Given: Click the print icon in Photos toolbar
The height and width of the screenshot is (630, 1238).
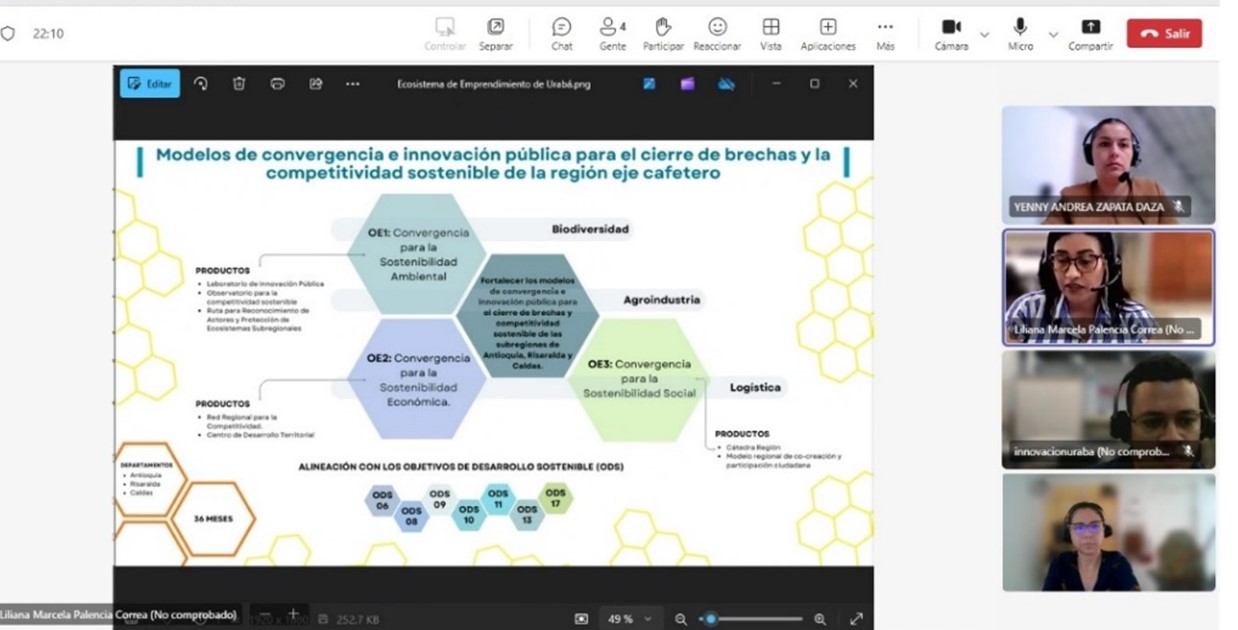Looking at the screenshot, I should [x=278, y=84].
